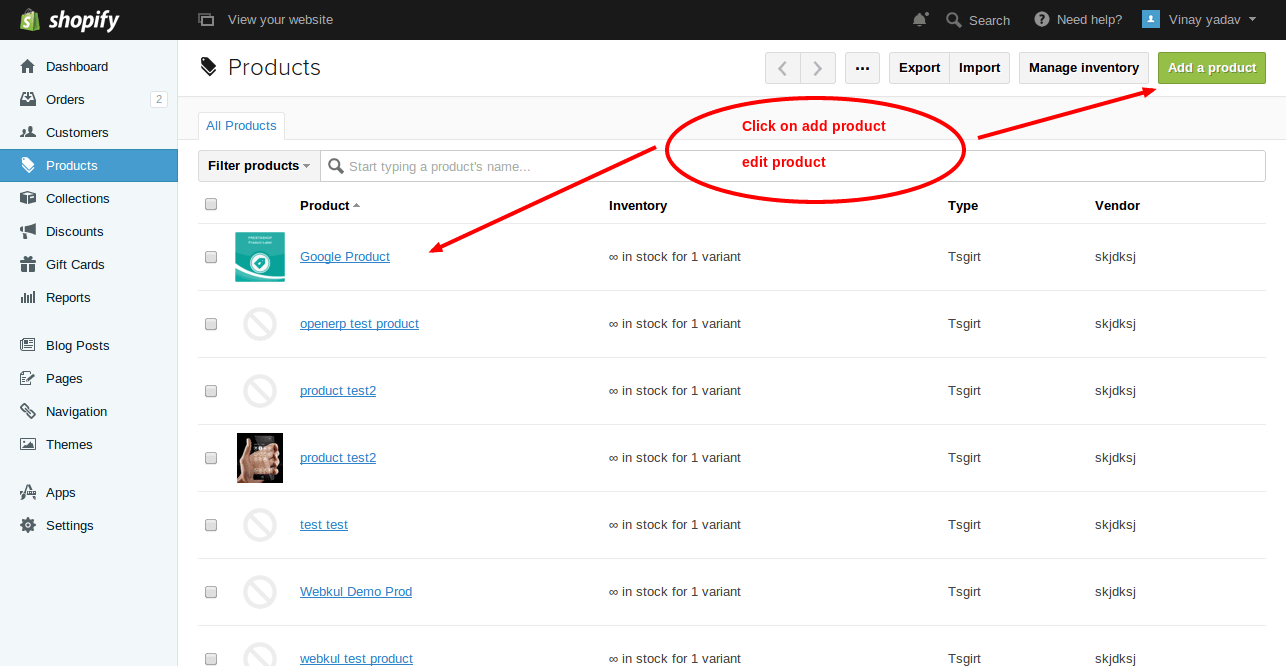The height and width of the screenshot is (666, 1286).
Task: Click the Add a product button
Action: pos(1212,68)
